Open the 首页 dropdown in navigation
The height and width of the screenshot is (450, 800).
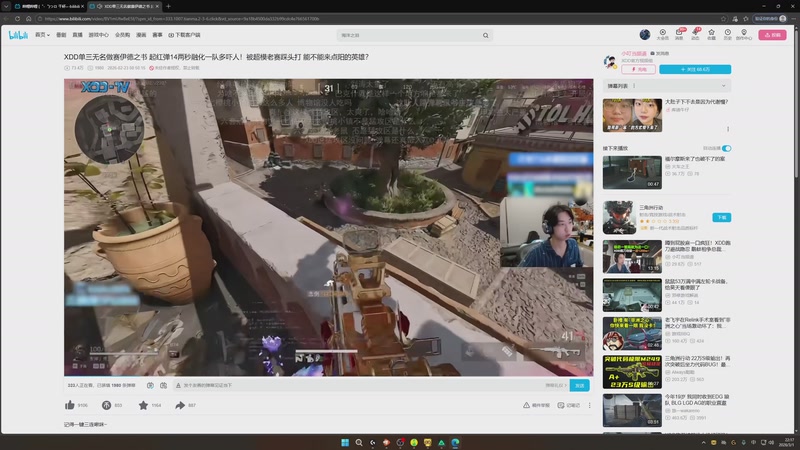[x=42, y=35]
